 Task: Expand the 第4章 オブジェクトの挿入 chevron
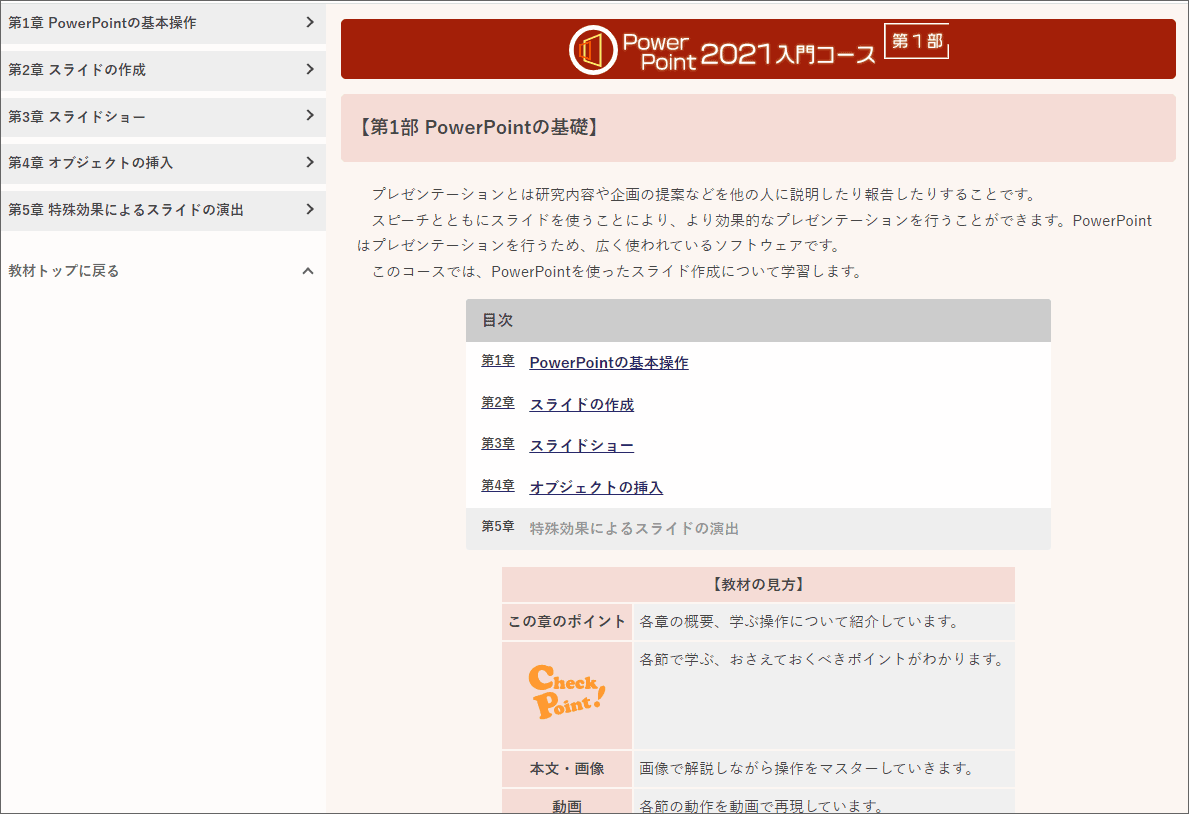click(x=309, y=162)
